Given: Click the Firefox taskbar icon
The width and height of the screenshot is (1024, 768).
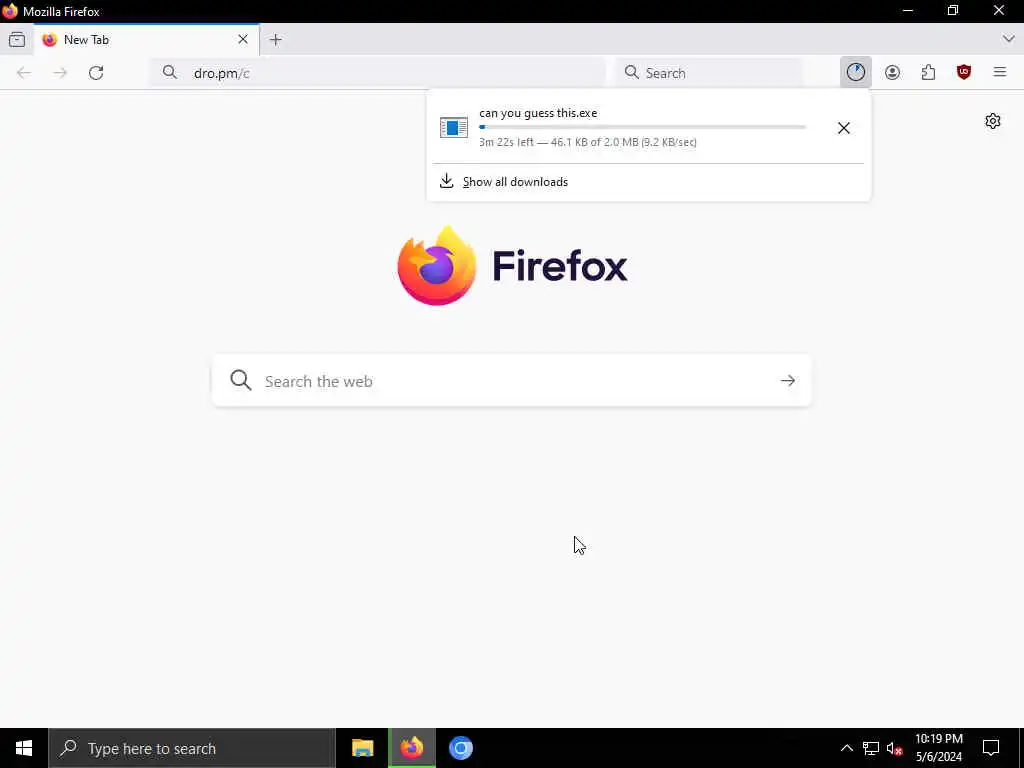Looking at the screenshot, I should (x=411, y=748).
